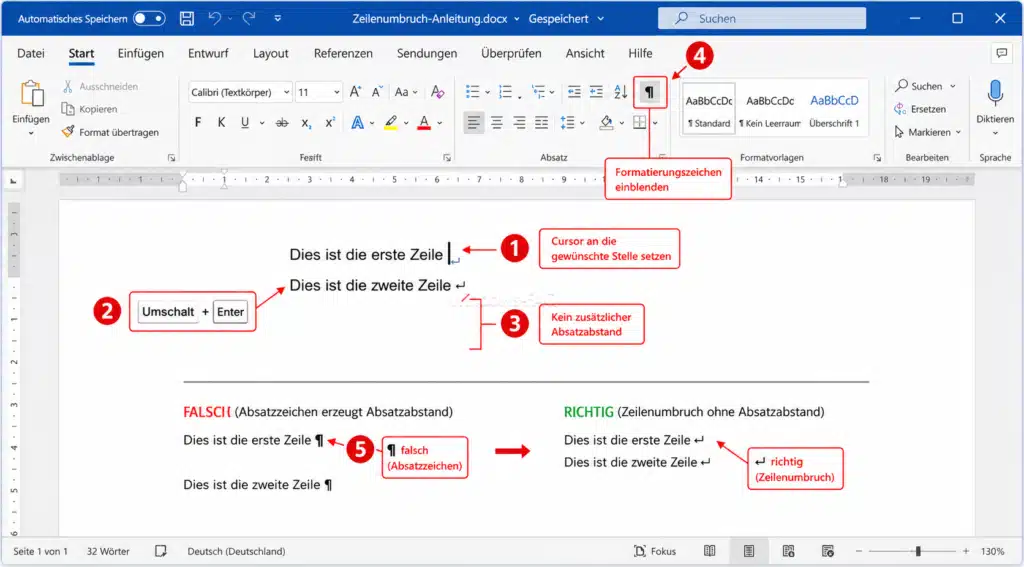The image size is (1024, 567).
Task: Switch to print layout view icon
Action: tap(748, 551)
